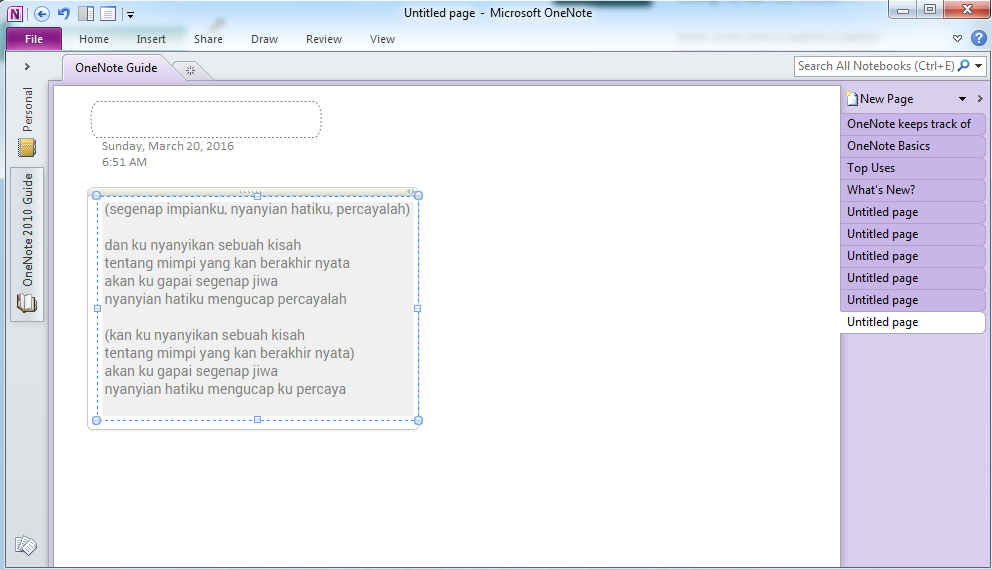Click the New Page button
This screenshot has height=570, width=992.
pyautogui.click(x=880, y=99)
